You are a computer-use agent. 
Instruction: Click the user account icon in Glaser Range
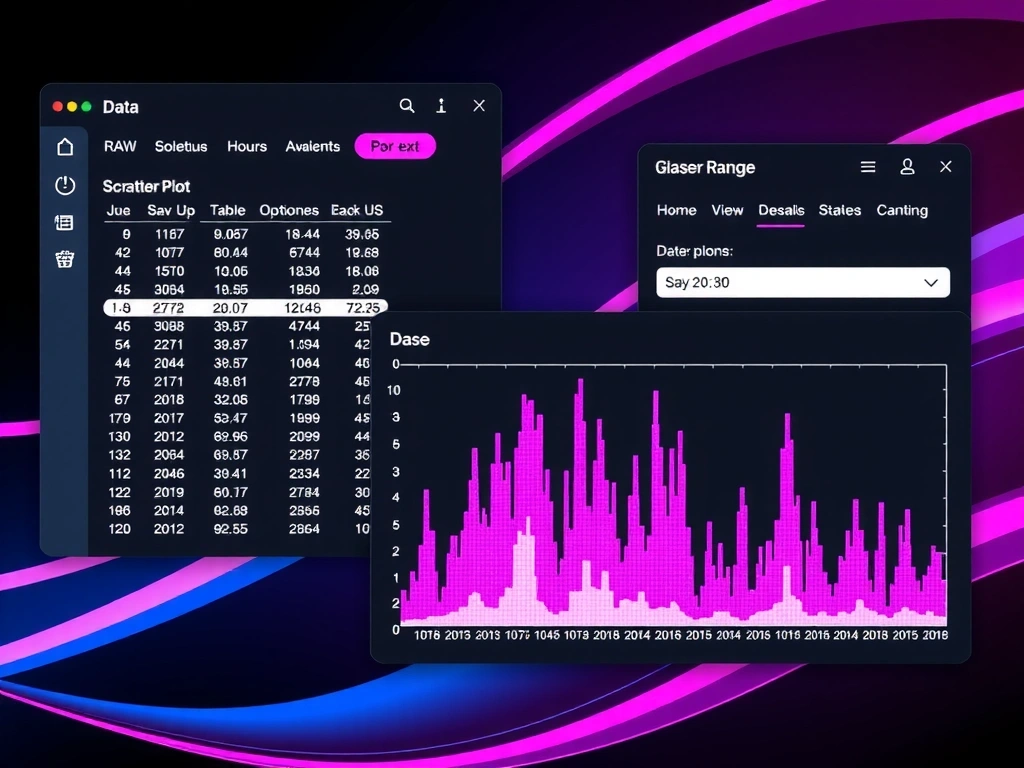(907, 166)
